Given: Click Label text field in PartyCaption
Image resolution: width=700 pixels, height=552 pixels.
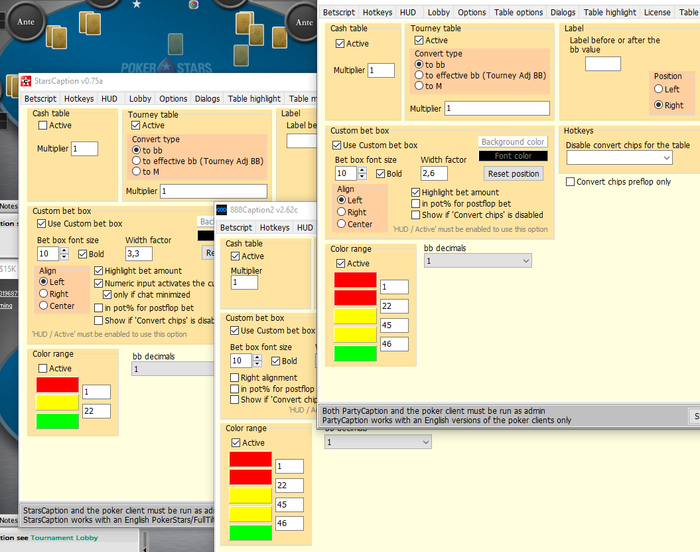Looking at the screenshot, I should tap(603, 63).
